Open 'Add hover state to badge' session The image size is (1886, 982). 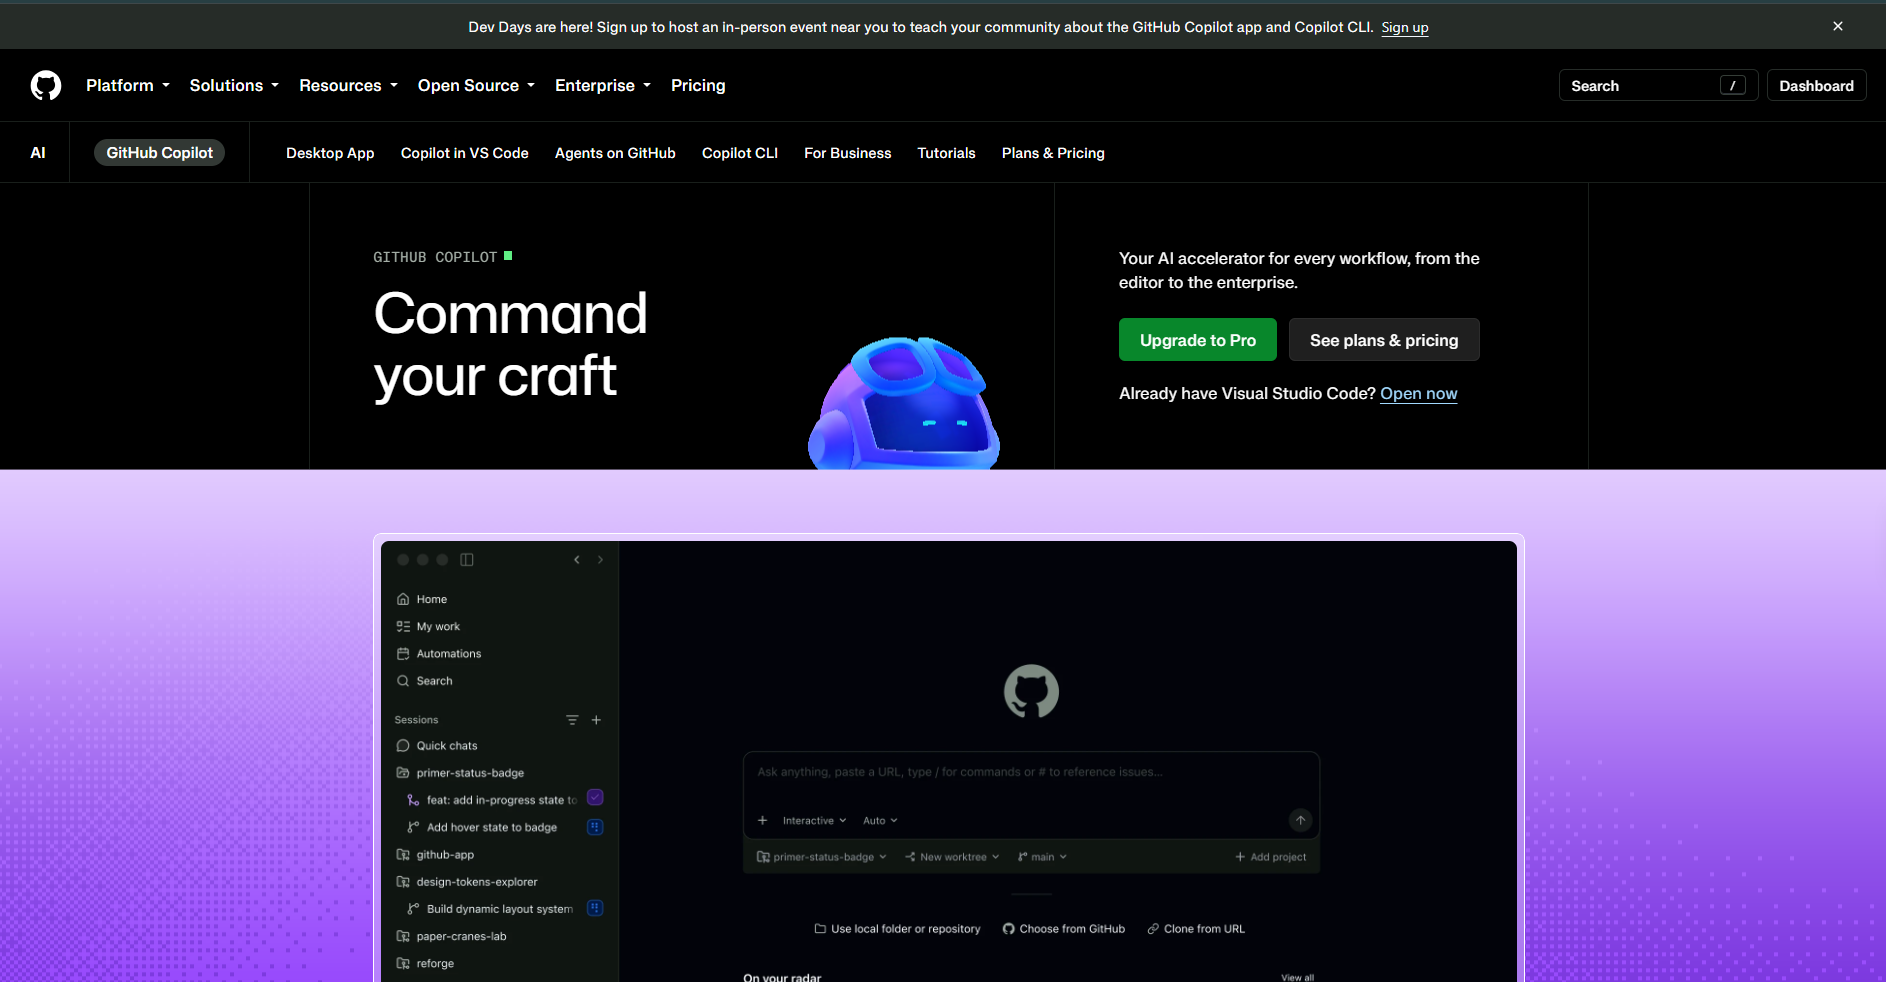(482, 827)
